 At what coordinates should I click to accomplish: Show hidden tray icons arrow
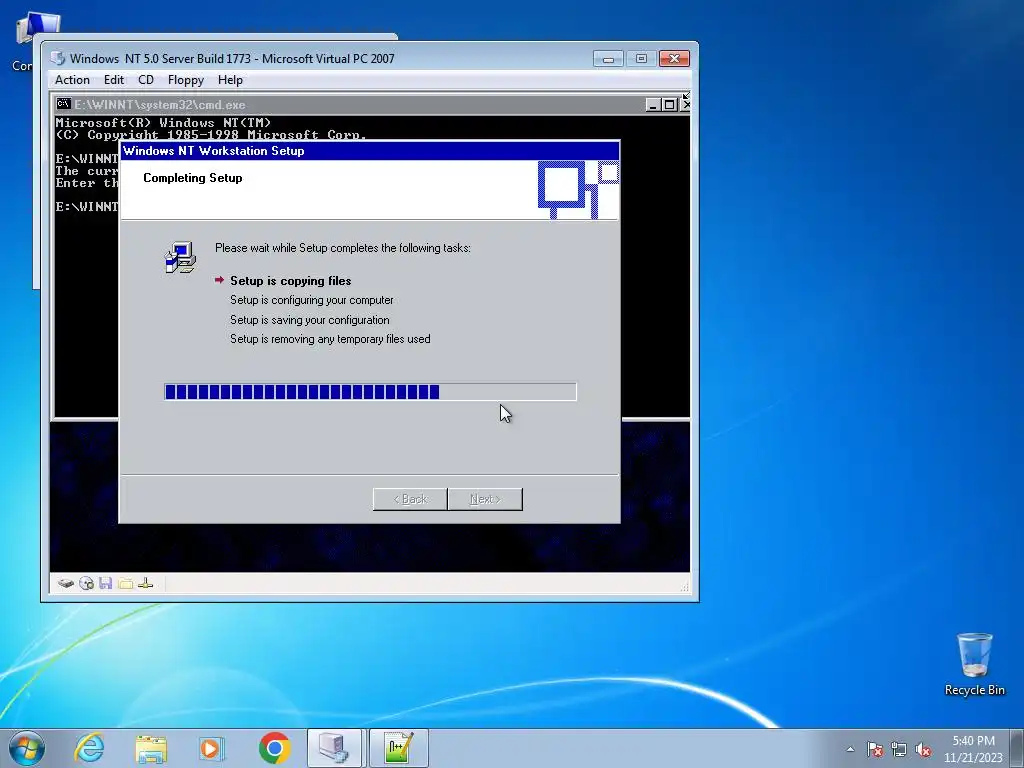pos(850,749)
